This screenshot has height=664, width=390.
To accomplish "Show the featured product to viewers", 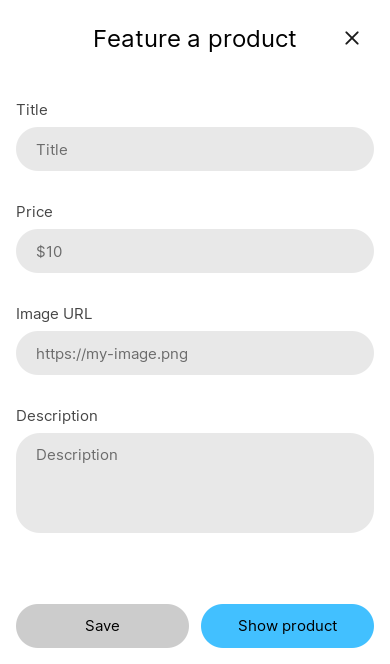I will [x=288, y=626].
